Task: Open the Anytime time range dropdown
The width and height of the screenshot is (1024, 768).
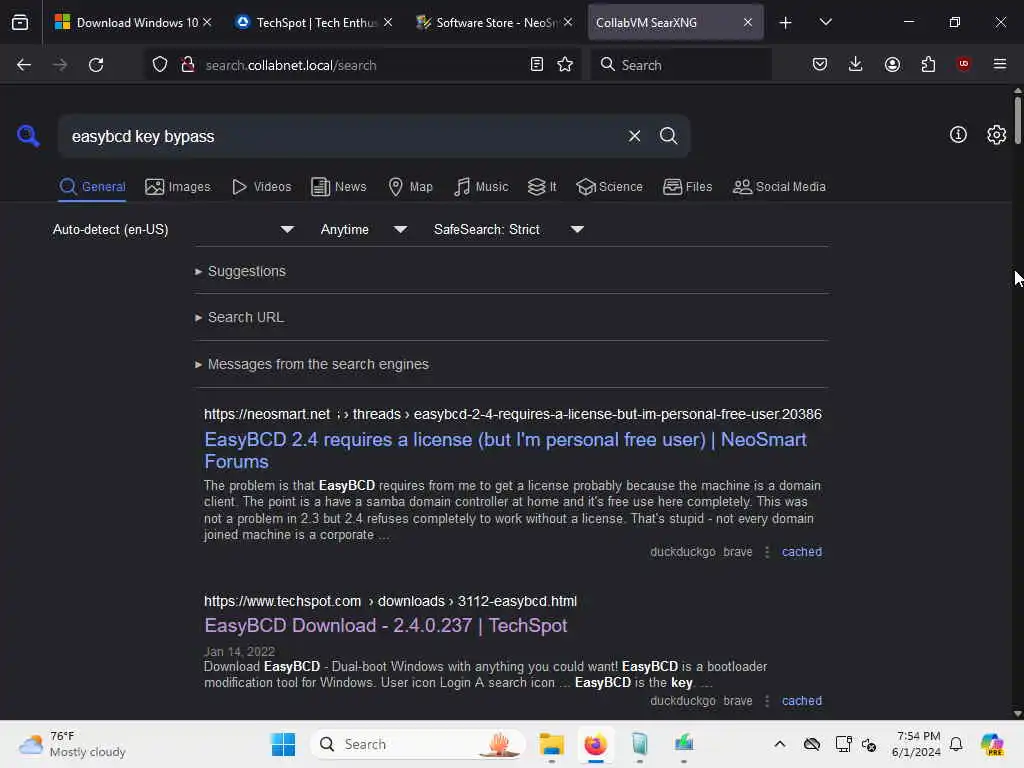Action: (363, 229)
